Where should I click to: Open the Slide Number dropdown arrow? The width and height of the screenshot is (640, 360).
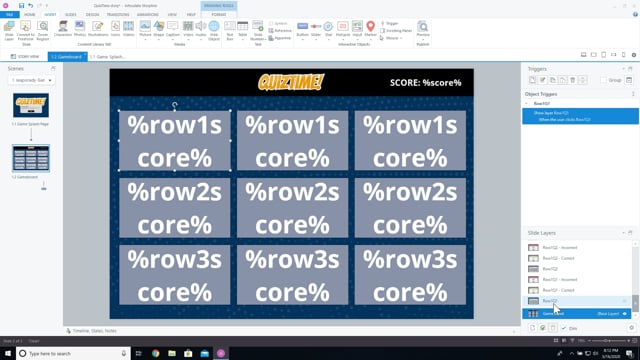(265, 39)
